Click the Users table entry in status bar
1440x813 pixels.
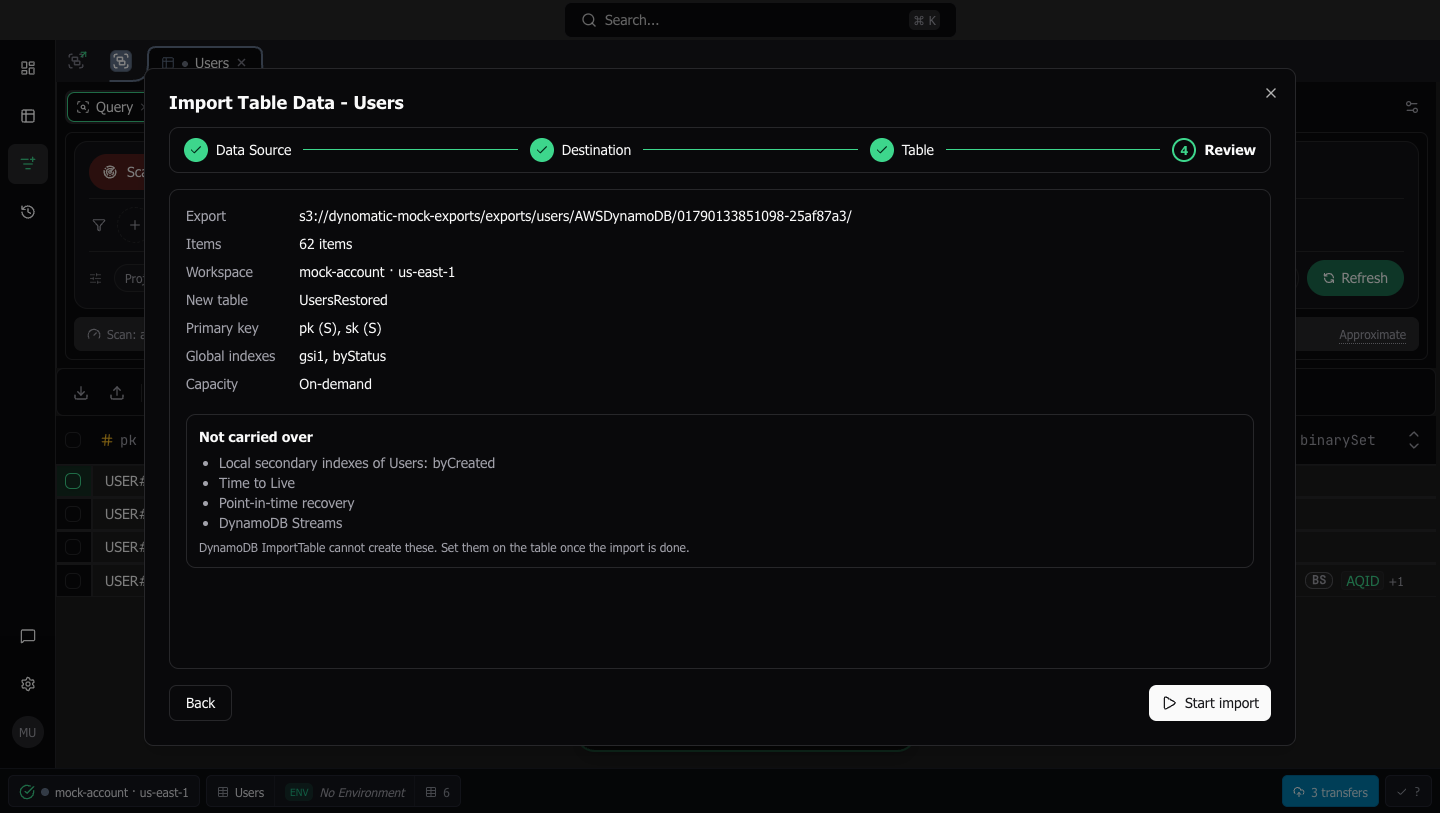pos(240,792)
